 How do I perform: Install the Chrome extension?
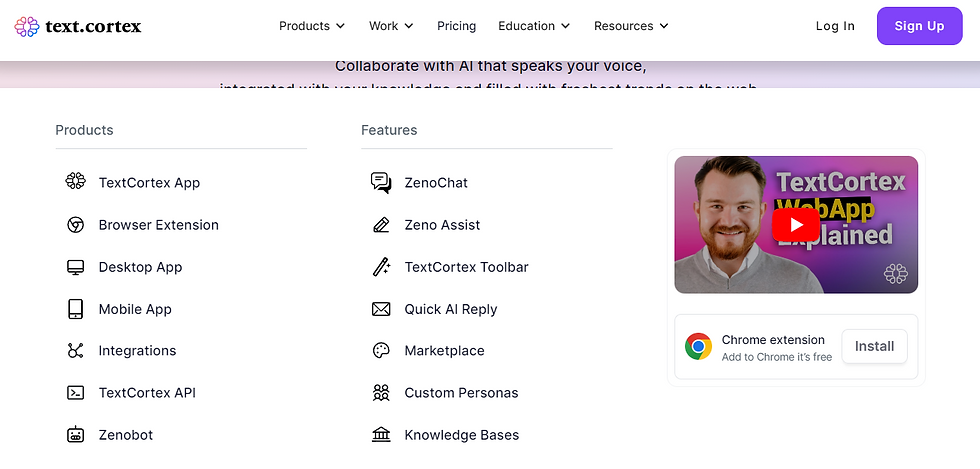[874, 346]
